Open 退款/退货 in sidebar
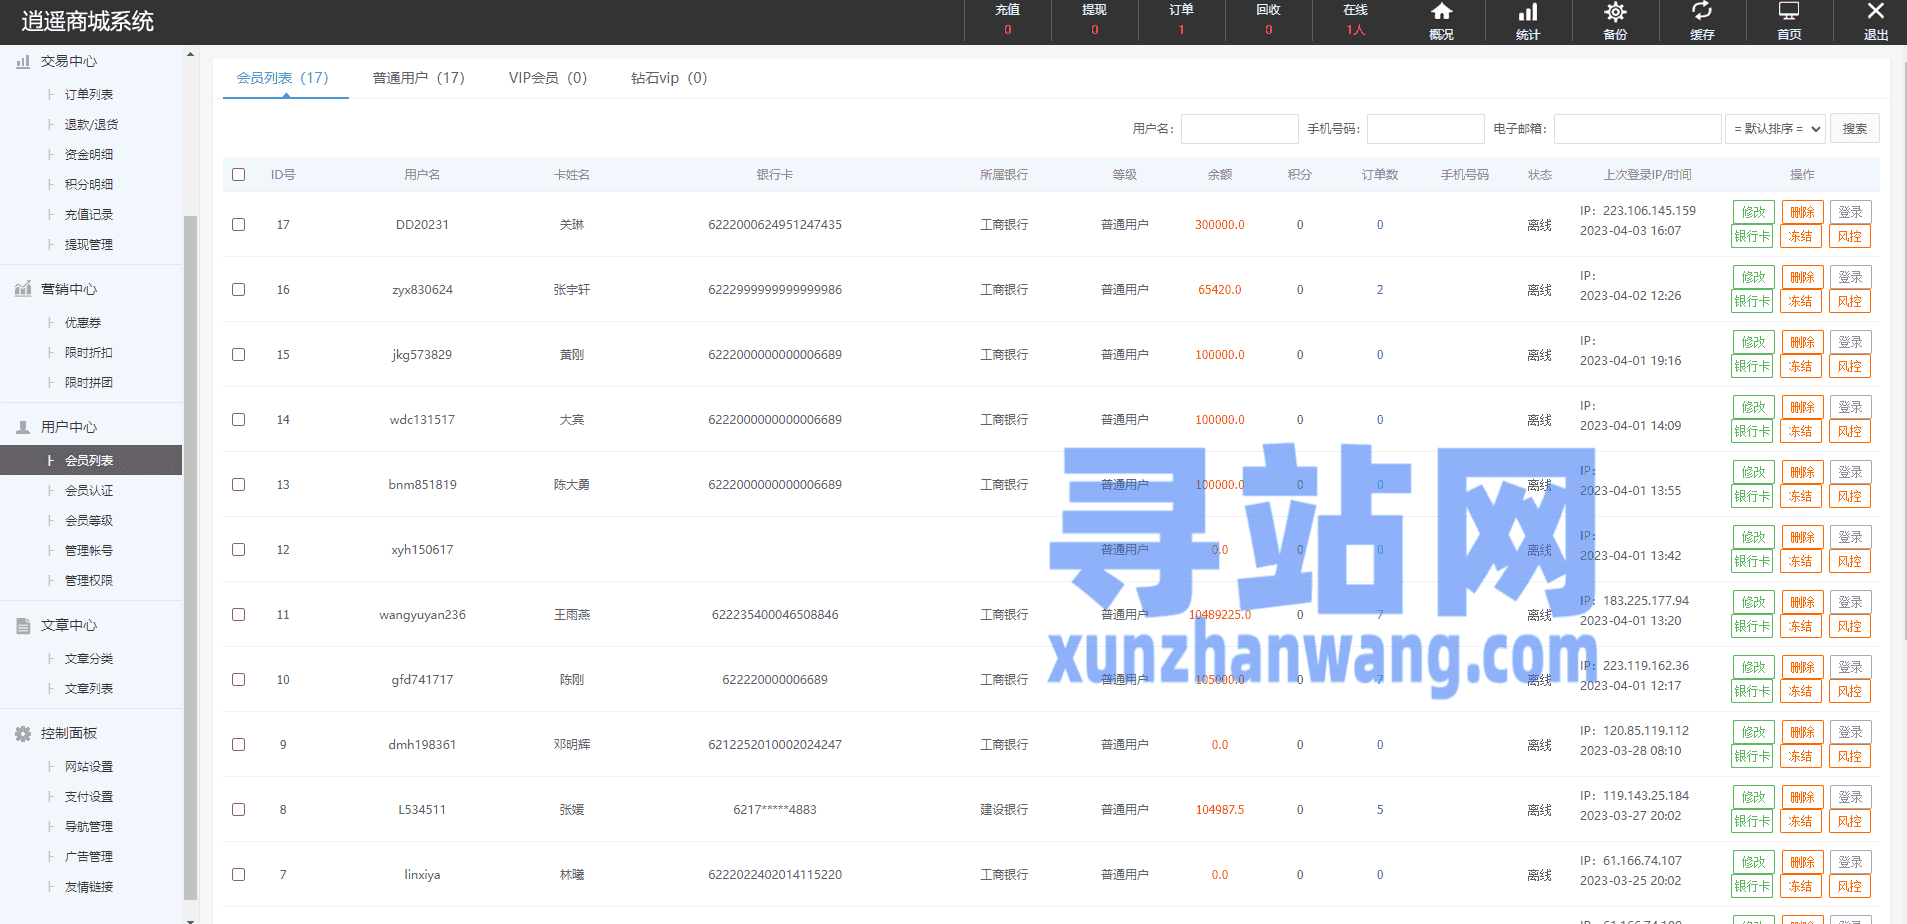Viewport: 1907px width, 924px height. [91, 124]
